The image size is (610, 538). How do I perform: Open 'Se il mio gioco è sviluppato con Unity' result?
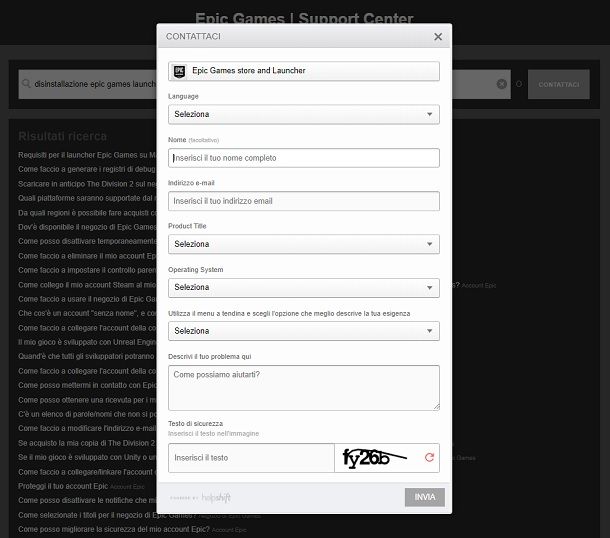(87, 457)
